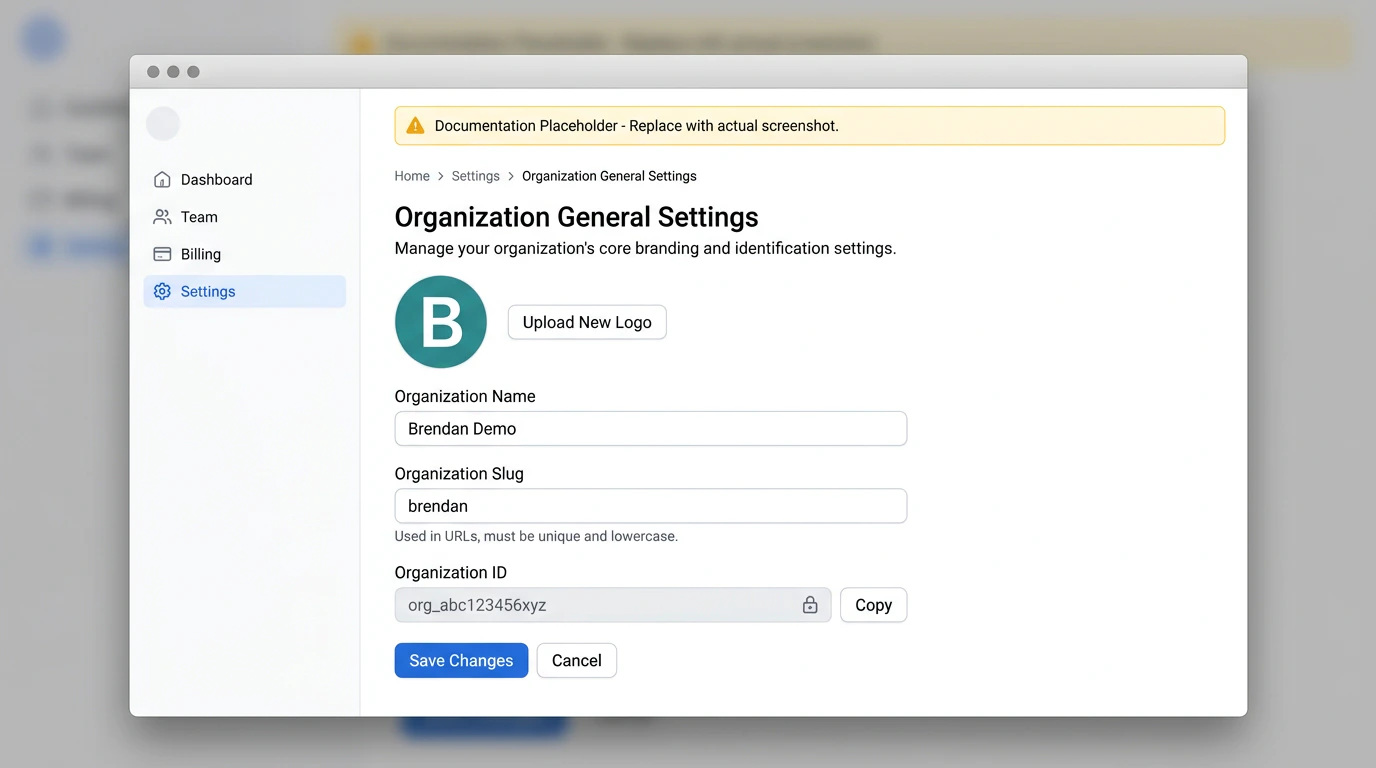Click the Organization Name input field
The image size is (1376, 768).
[x=650, y=428]
